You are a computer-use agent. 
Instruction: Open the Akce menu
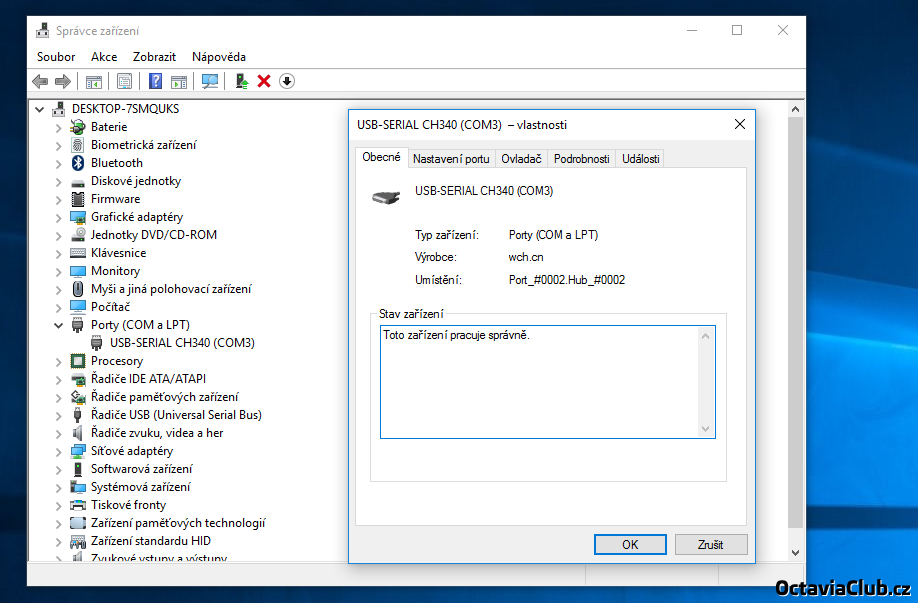104,57
